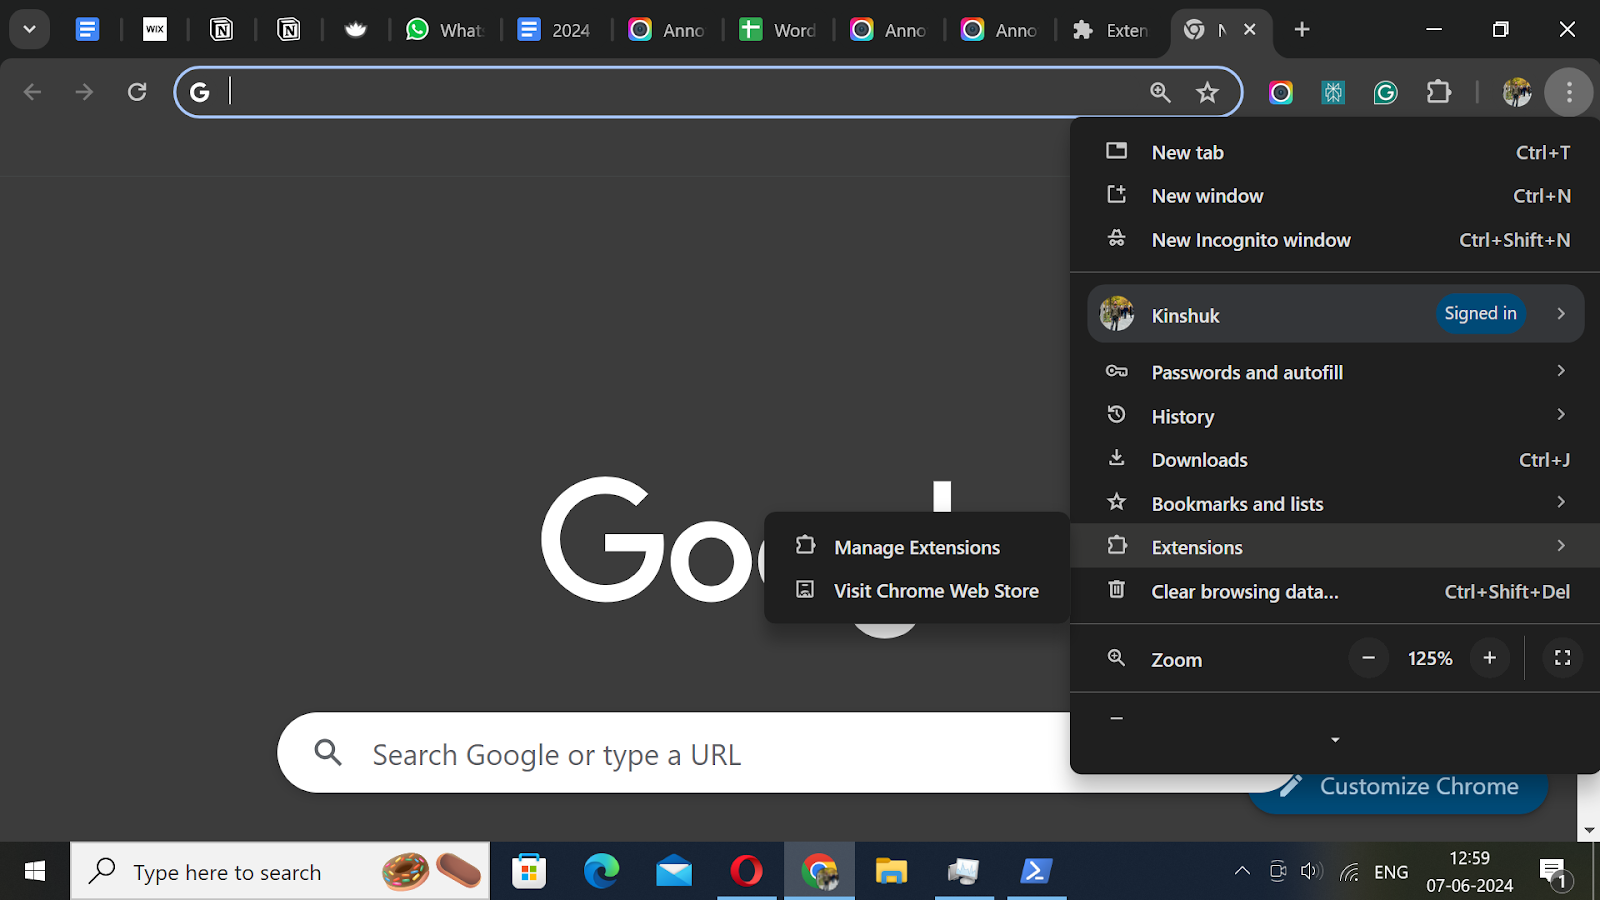Expand Passwords and autofill submenu chevron
The width and height of the screenshot is (1600, 900).
(1561, 371)
